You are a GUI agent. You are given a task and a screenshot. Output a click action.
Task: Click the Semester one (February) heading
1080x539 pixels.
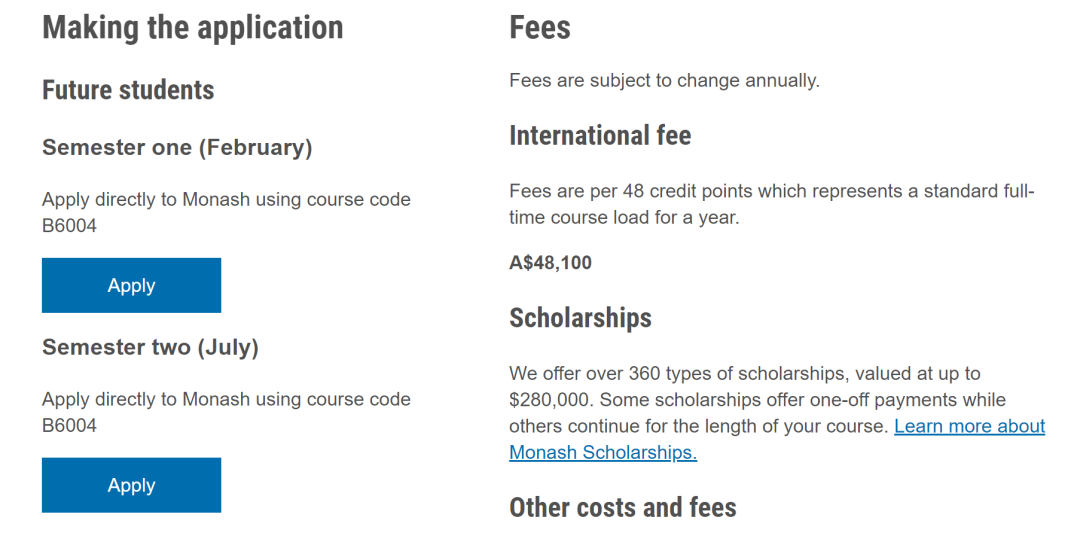pyautogui.click(x=177, y=148)
